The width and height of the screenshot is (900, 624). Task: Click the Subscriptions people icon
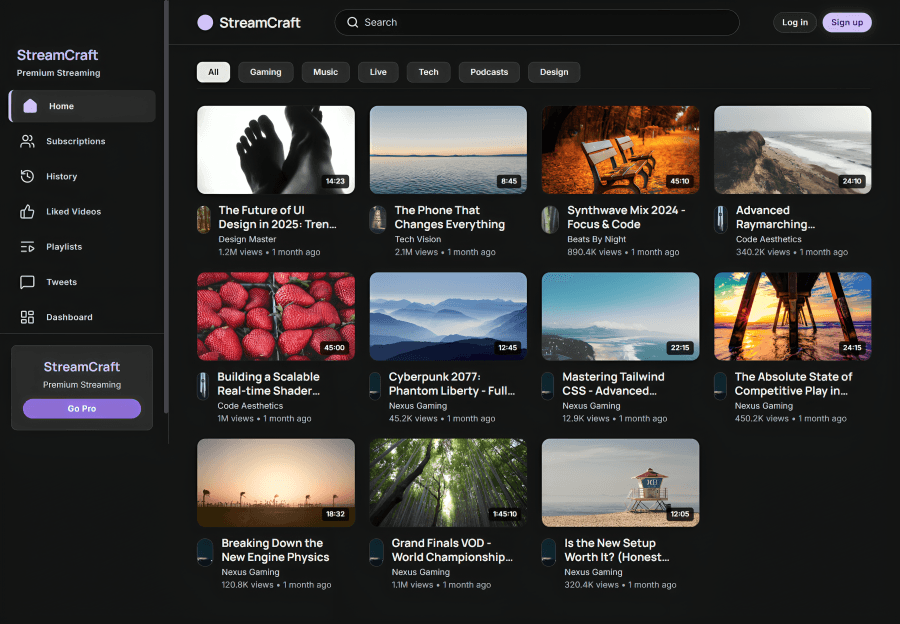click(x=27, y=141)
